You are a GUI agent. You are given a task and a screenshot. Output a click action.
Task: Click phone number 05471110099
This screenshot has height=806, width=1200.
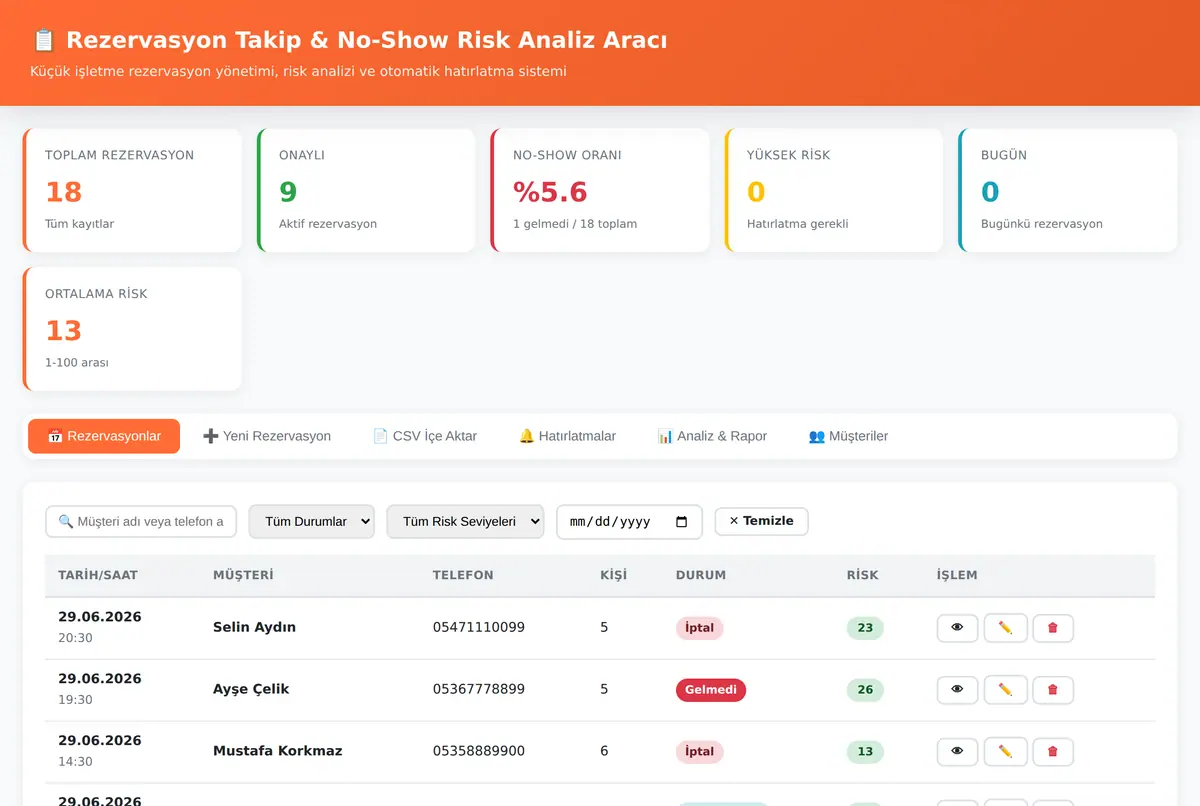point(479,628)
